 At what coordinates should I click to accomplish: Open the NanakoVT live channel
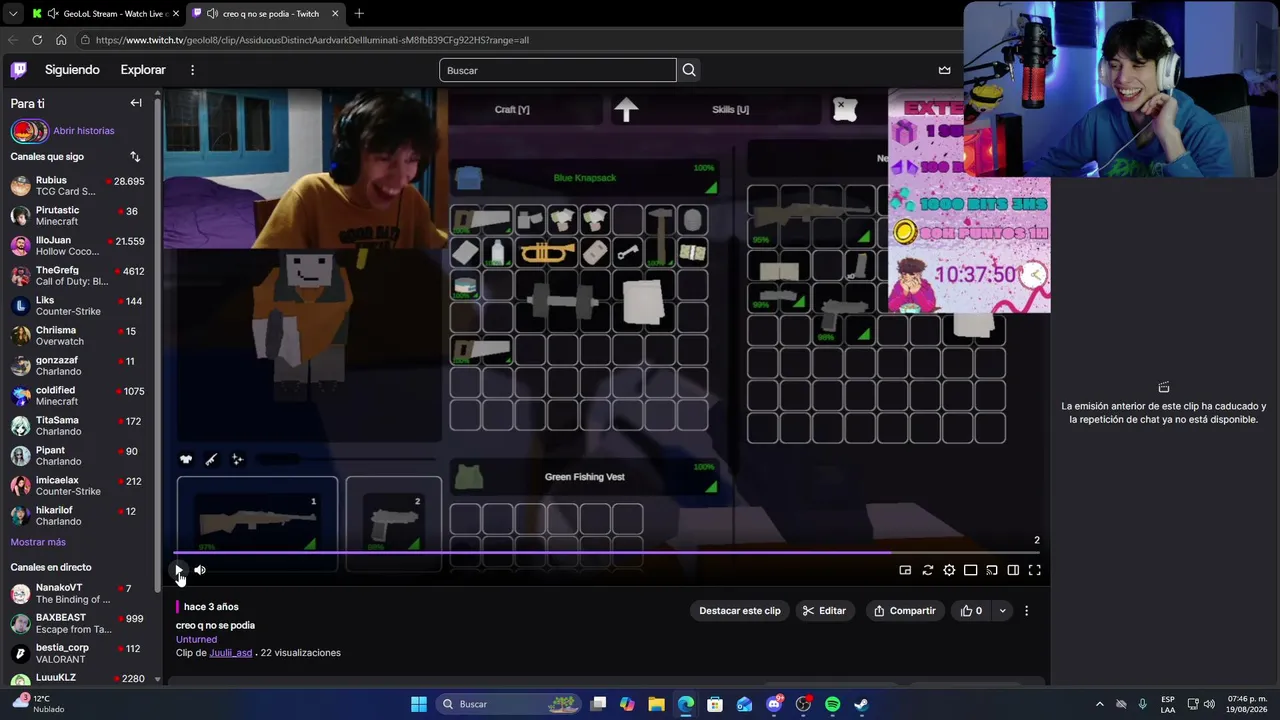[x=78, y=594]
